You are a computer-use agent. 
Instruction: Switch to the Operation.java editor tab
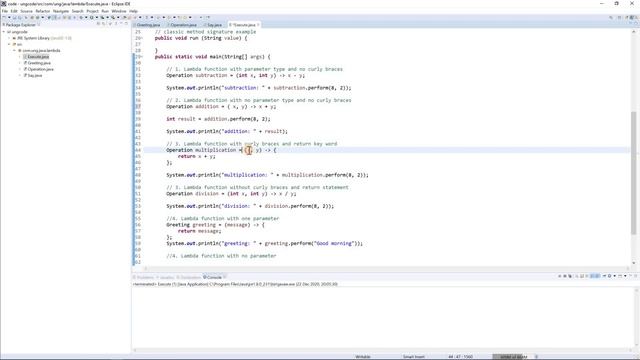[x=183, y=25]
